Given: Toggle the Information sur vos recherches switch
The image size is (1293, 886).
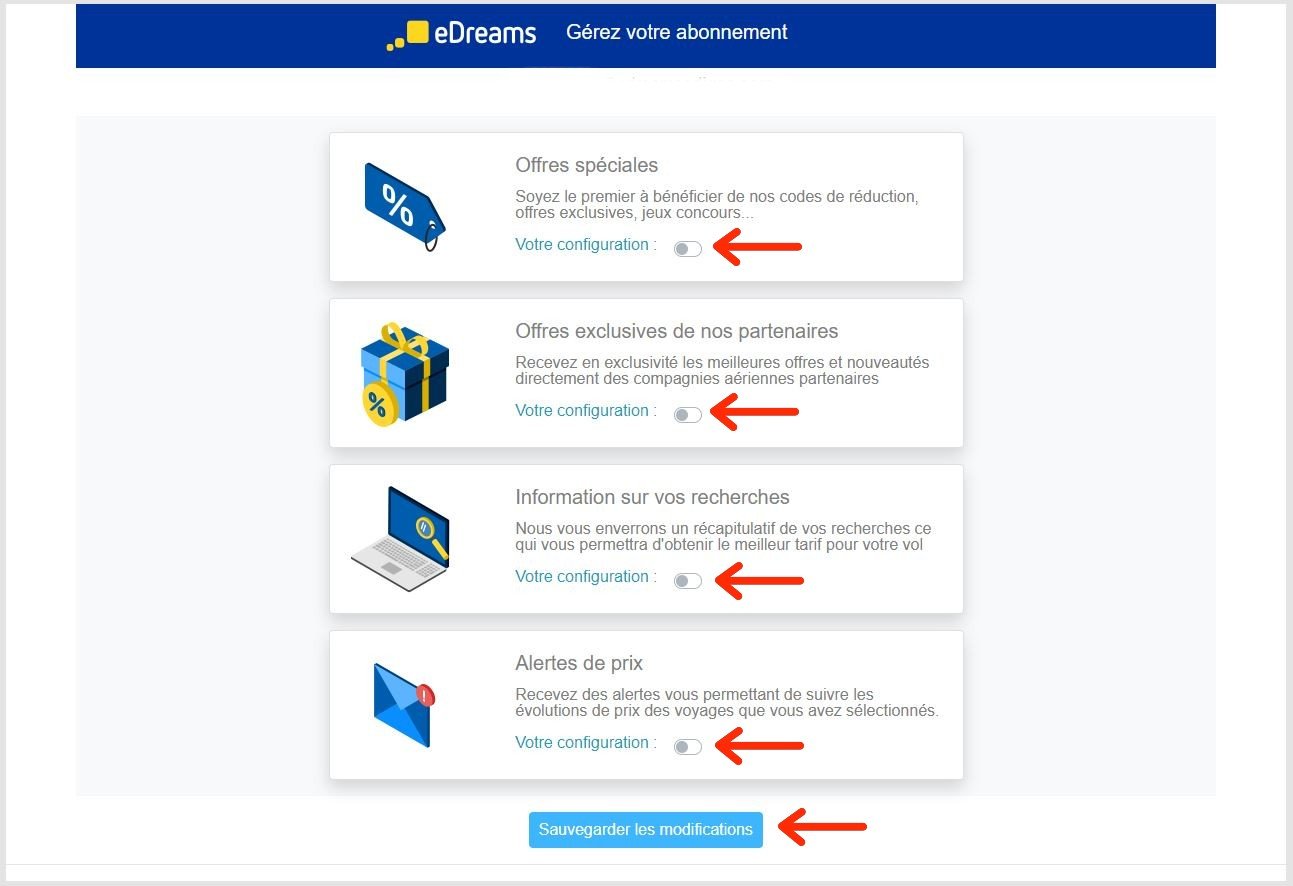Looking at the screenshot, I should [x=688, y=581].
